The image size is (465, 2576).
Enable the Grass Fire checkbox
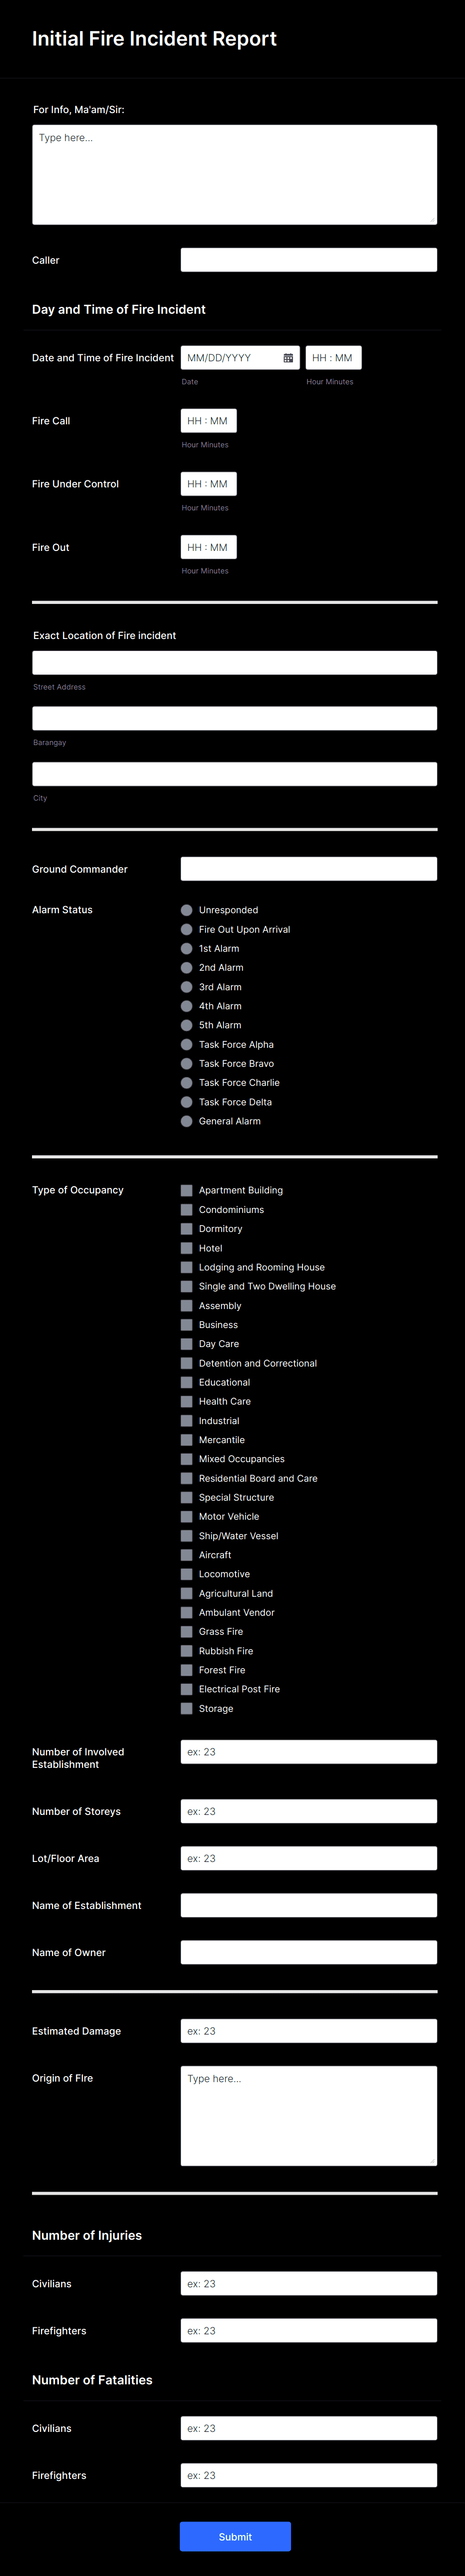pos(186,1631)
